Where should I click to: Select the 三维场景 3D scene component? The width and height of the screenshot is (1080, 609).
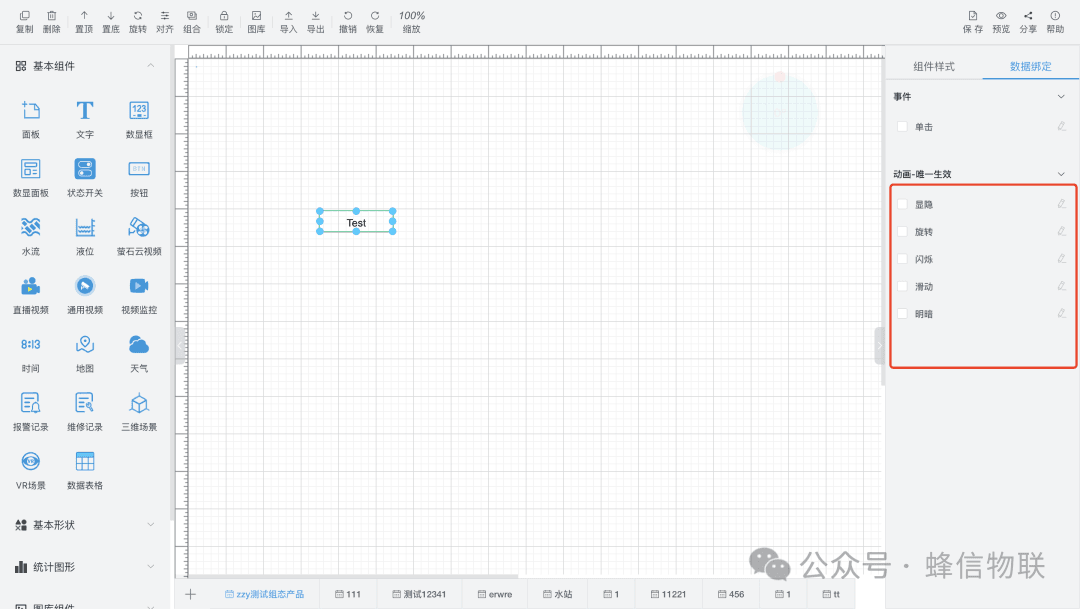[139, 412]
